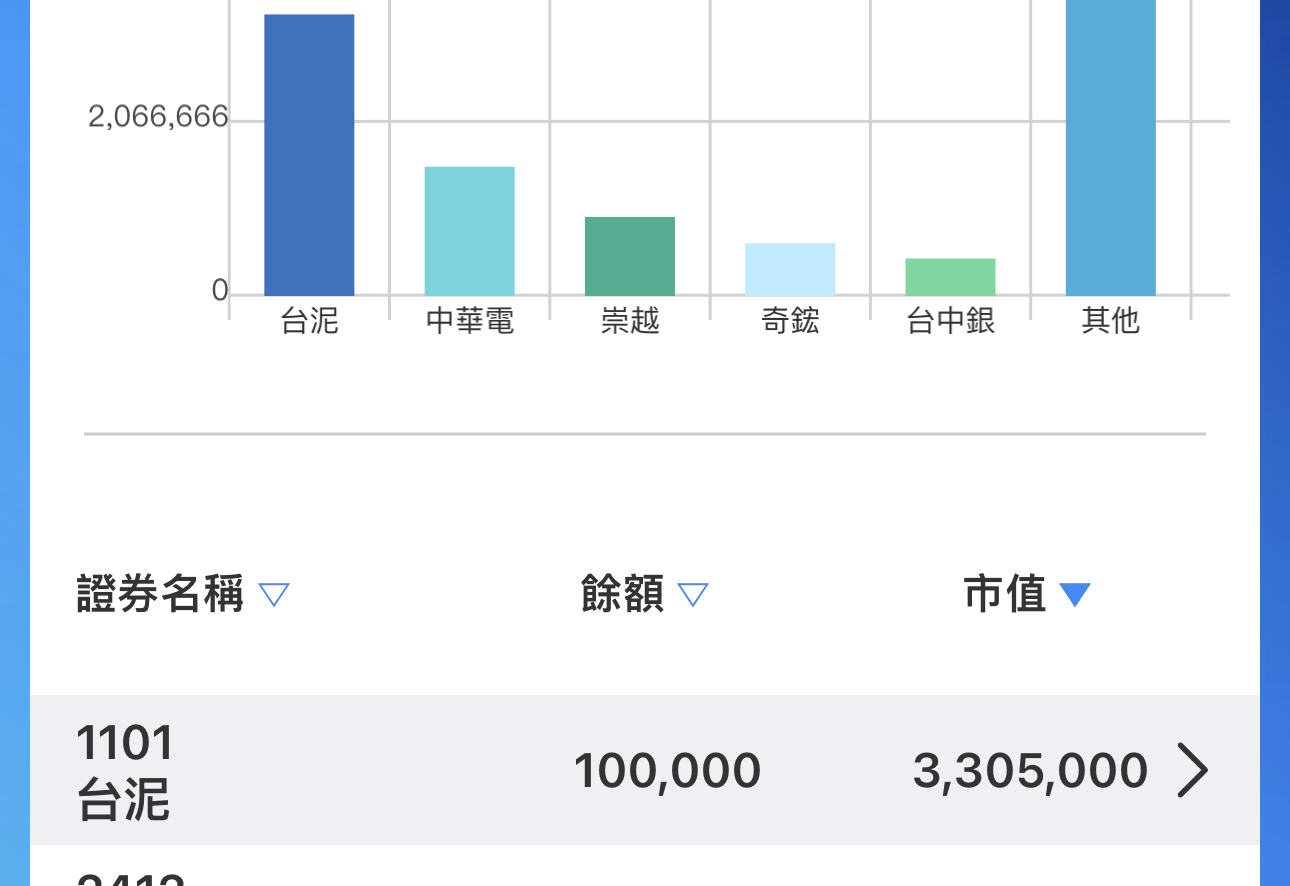Click the 台泥 chart axis label

click(310, 321)
